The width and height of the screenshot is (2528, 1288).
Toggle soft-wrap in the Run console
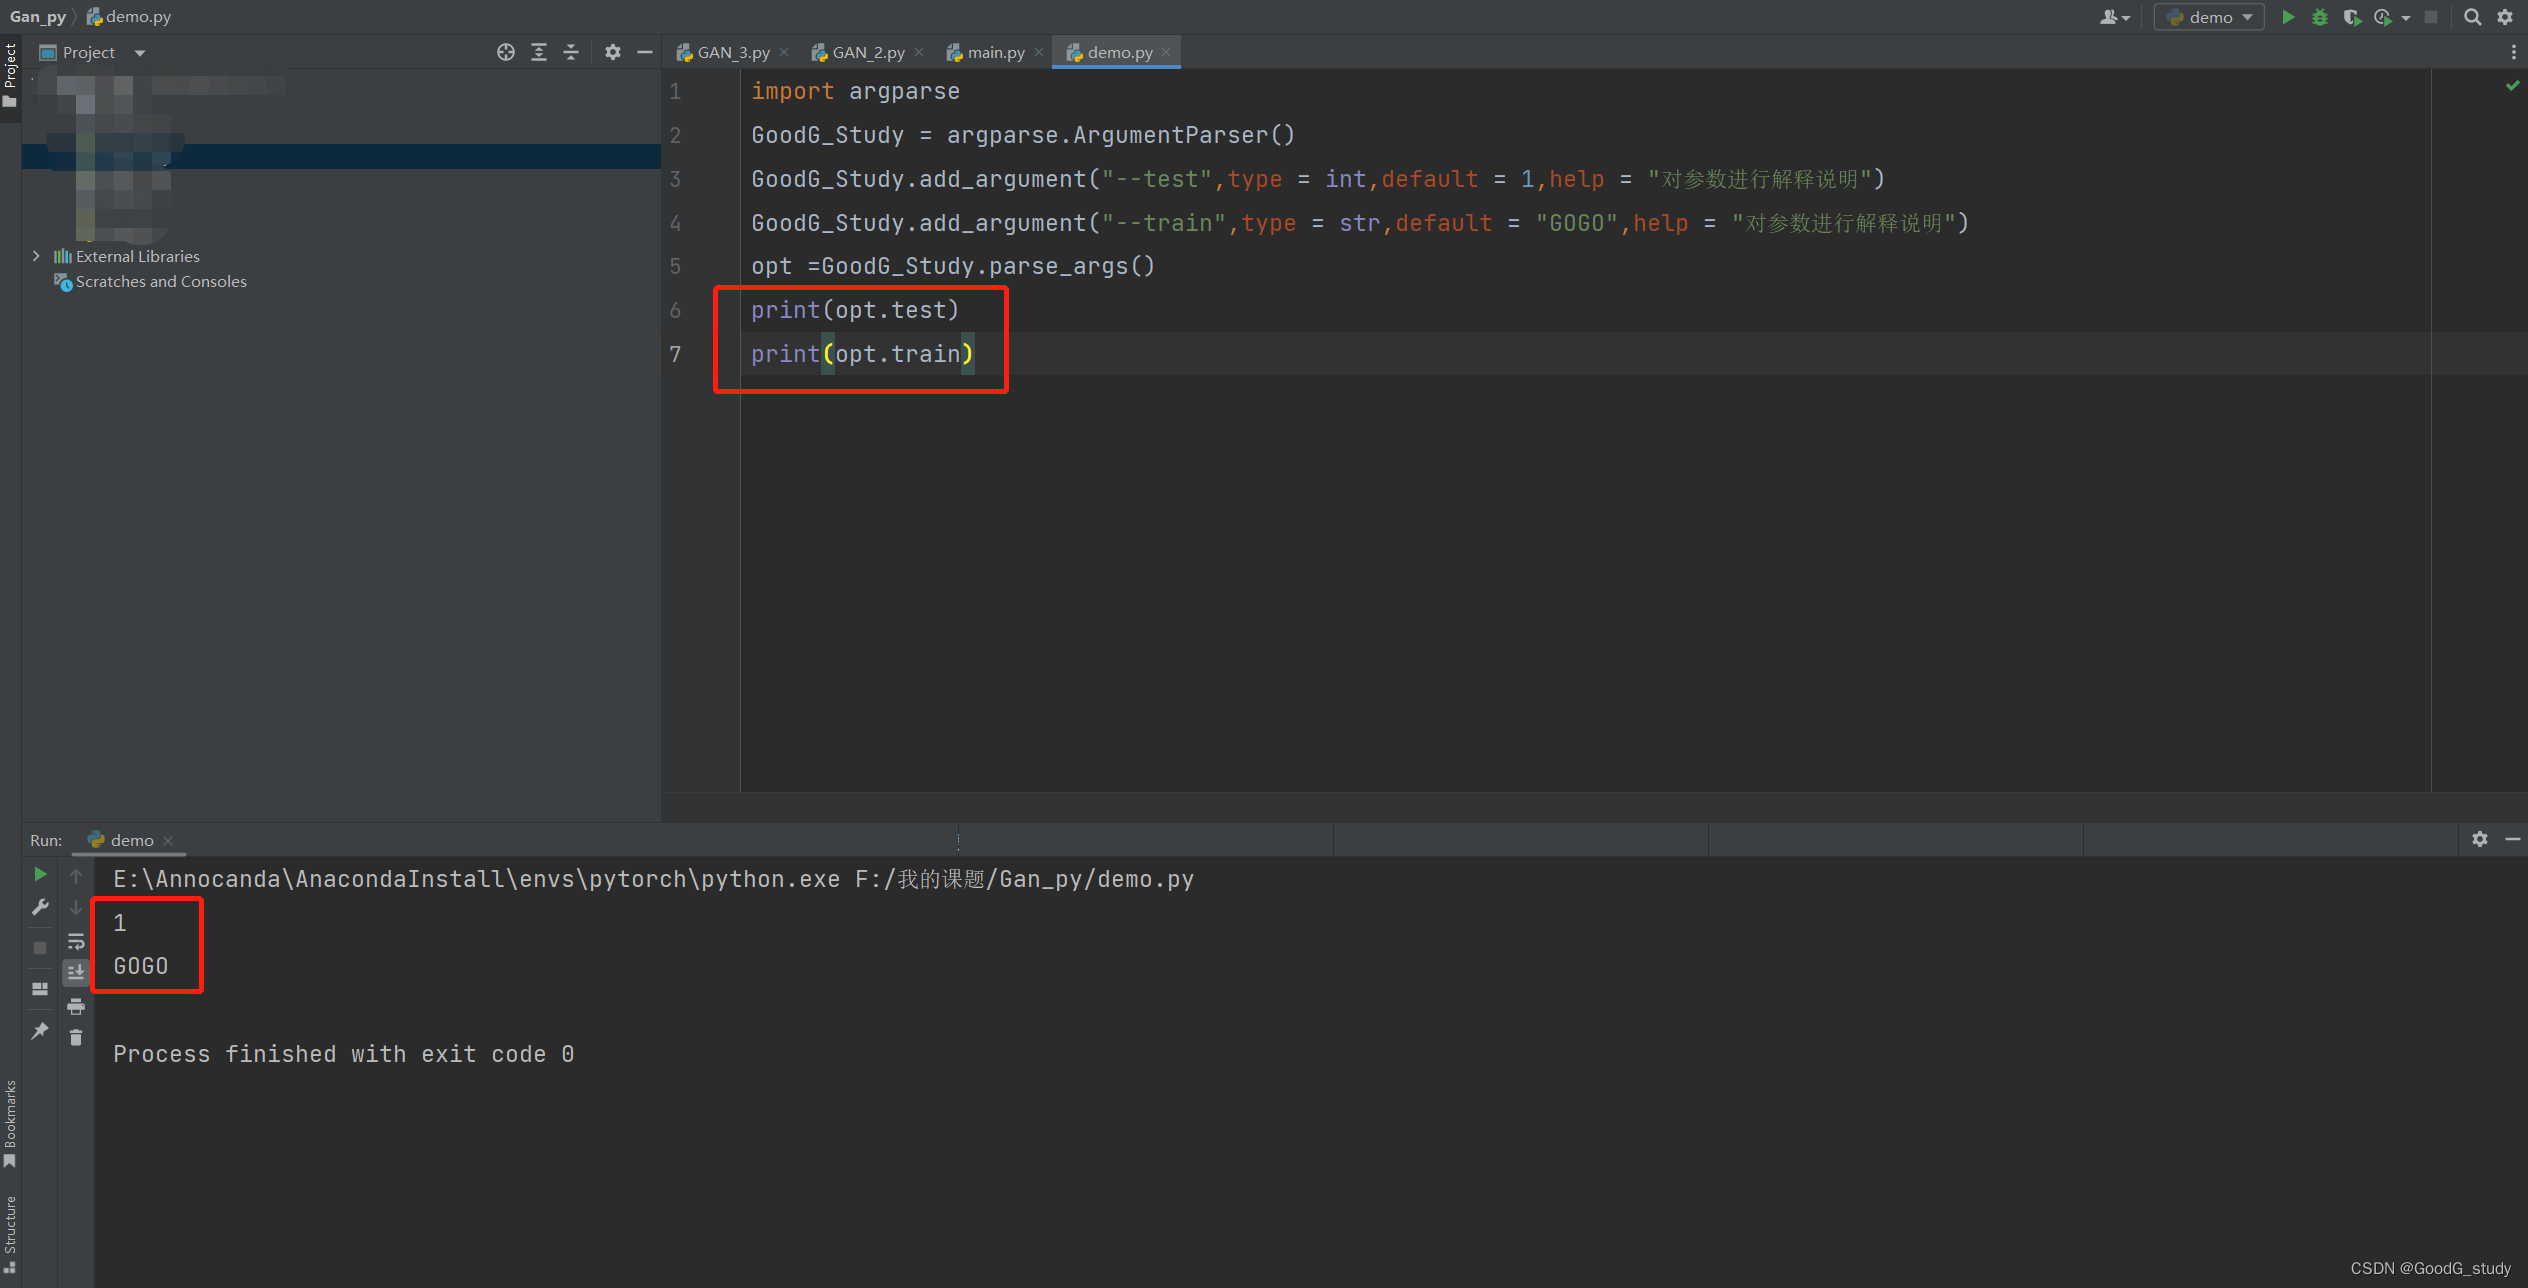75,940
